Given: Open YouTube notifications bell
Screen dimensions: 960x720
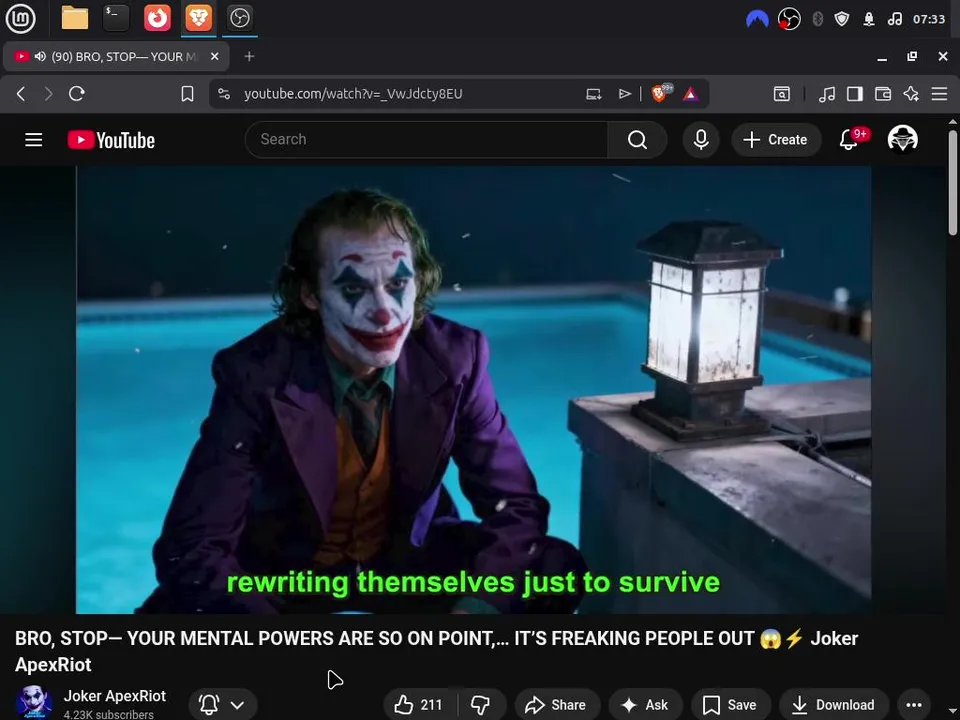Looking at the screenshot, I should (x=849, y=140).
